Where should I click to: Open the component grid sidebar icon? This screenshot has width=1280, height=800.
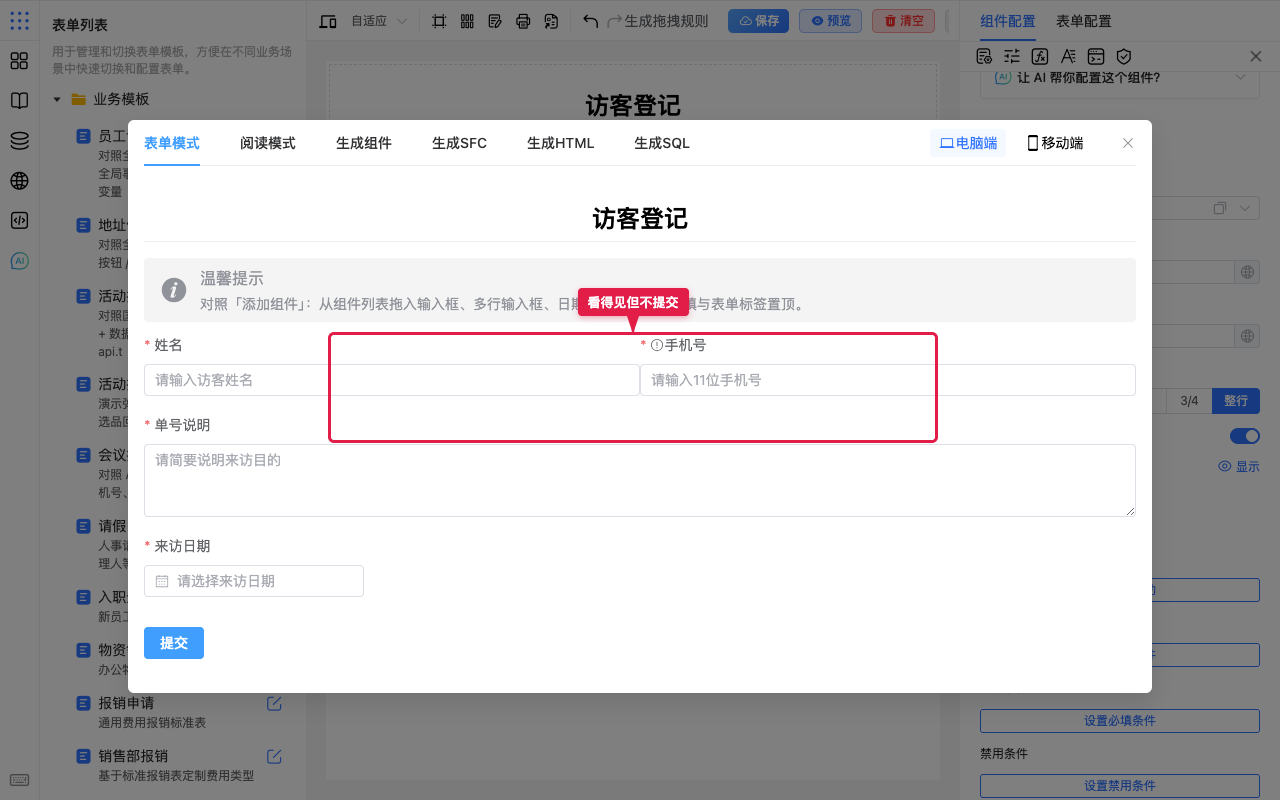(19, 61)
